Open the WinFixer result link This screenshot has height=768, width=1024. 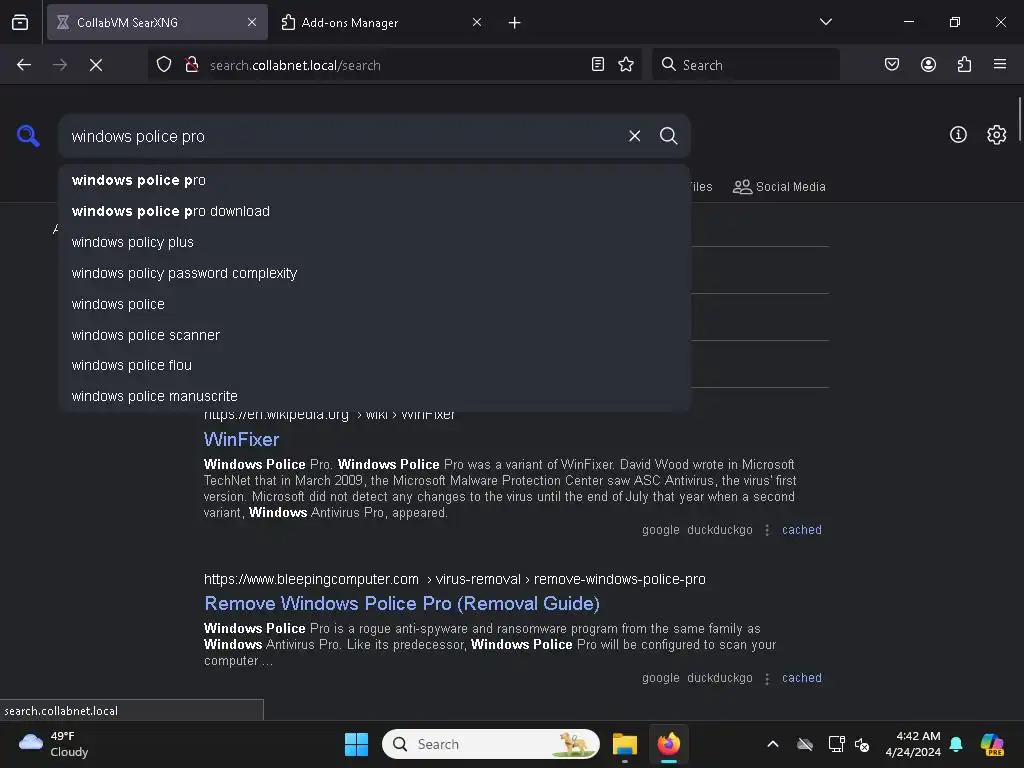click(x=242, y=440)
